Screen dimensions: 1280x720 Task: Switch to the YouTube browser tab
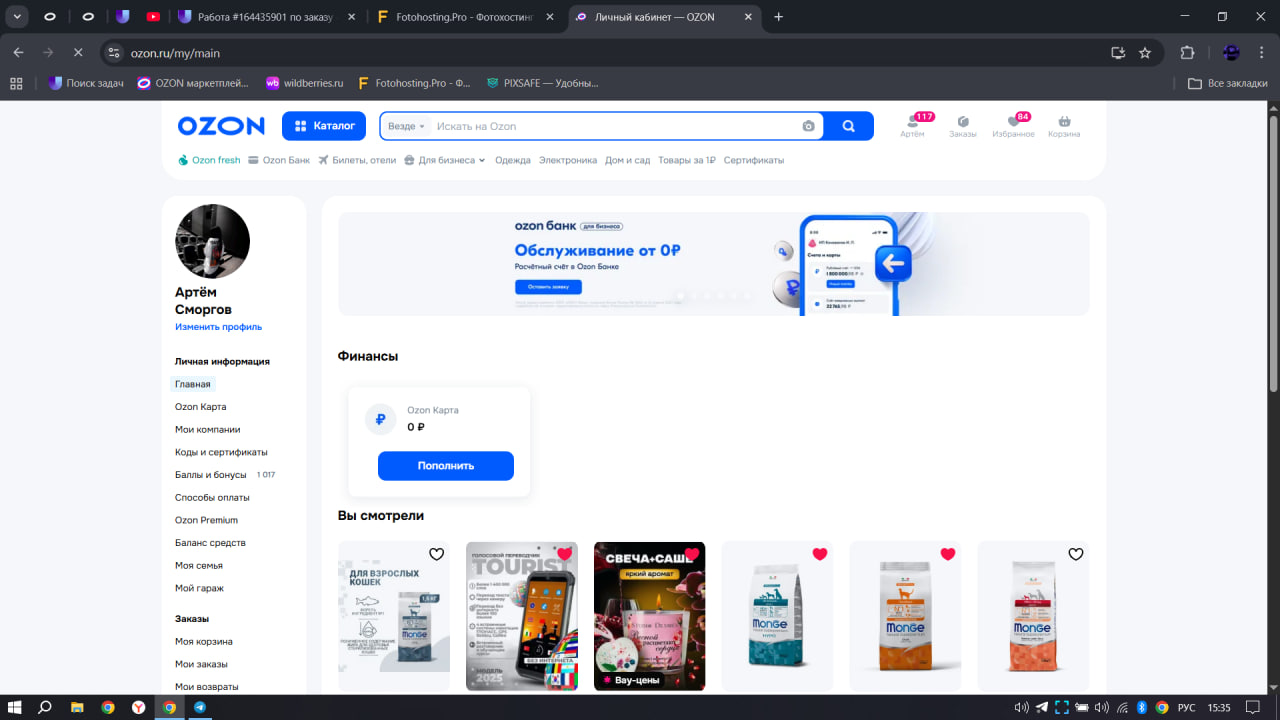click(152, 17)
